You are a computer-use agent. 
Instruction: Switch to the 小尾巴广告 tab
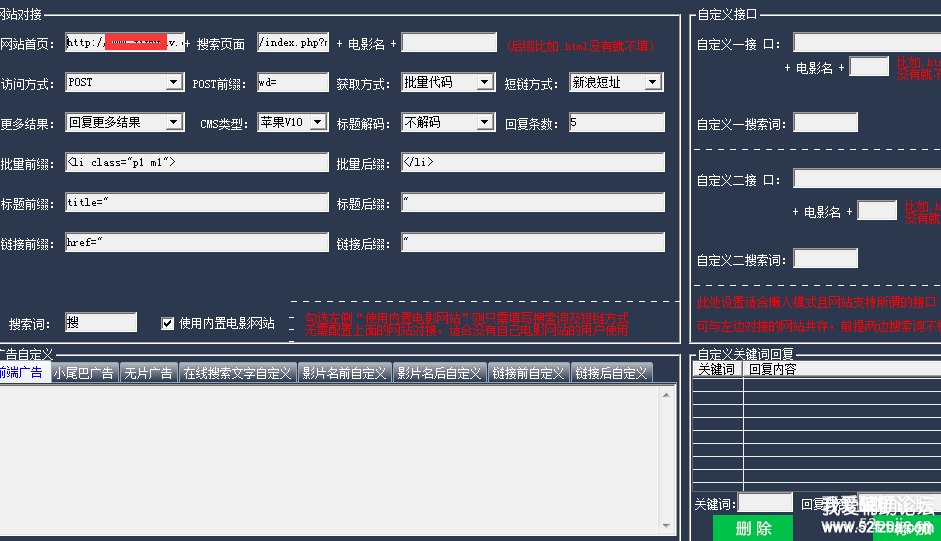point(85,373)
